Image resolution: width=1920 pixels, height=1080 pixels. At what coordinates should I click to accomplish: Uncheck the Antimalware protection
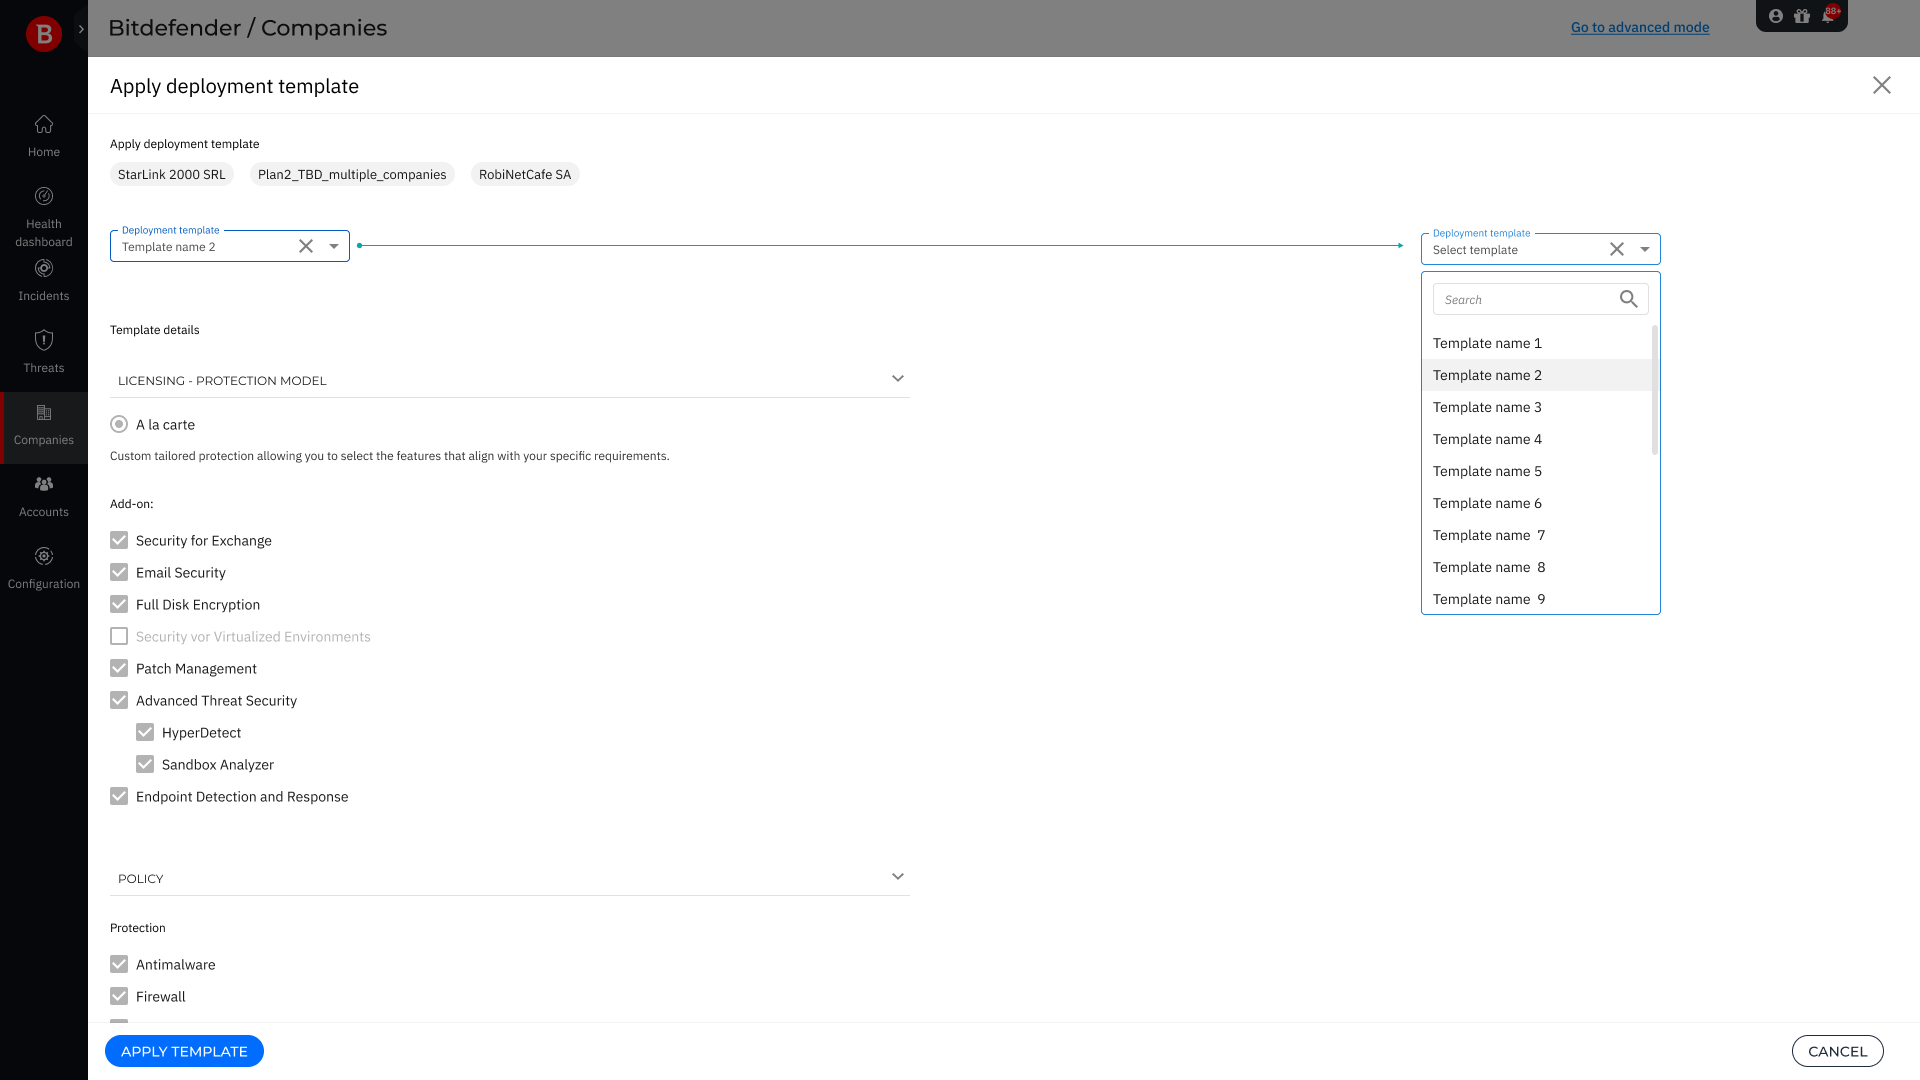point(119,964)
